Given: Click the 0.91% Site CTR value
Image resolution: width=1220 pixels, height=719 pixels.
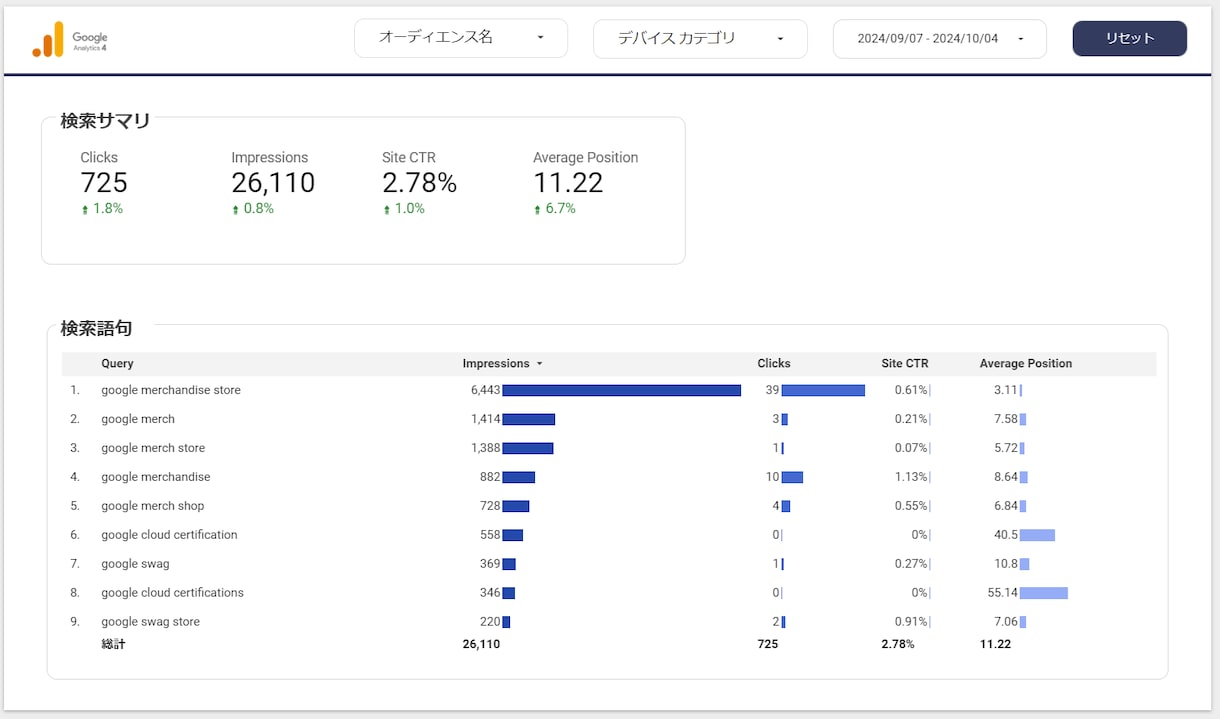Looking at the screenshot, I should coord(911,622).
